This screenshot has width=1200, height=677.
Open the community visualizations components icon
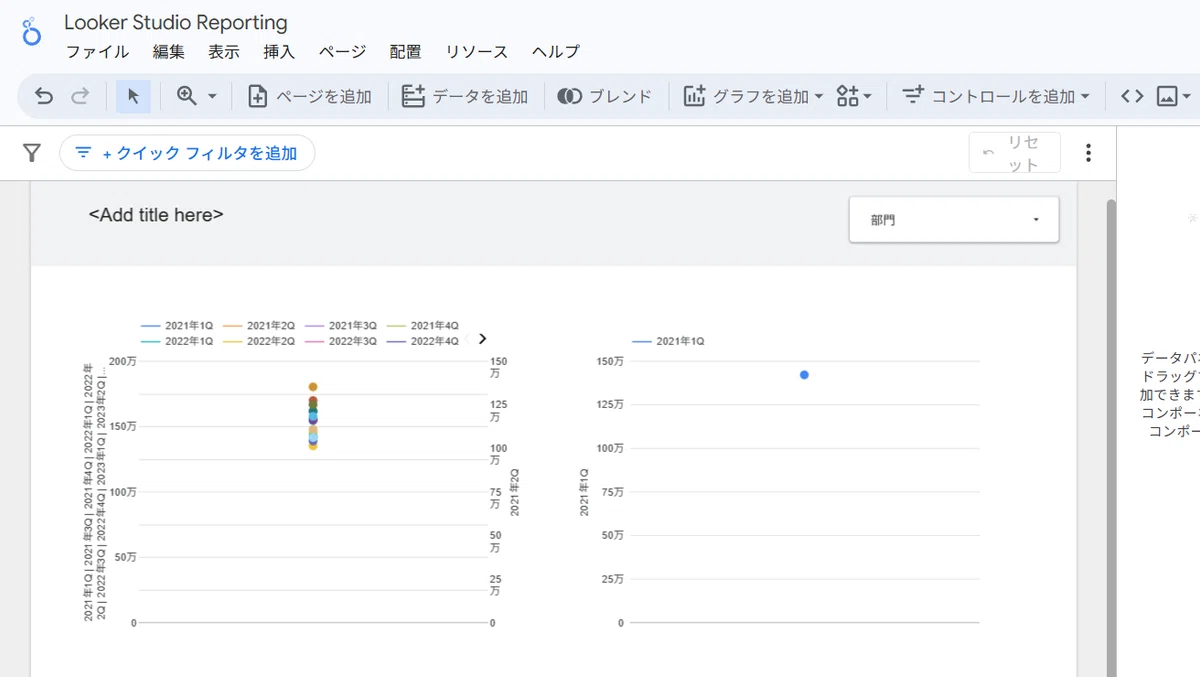pyautogui.click(x=854, y=96)
